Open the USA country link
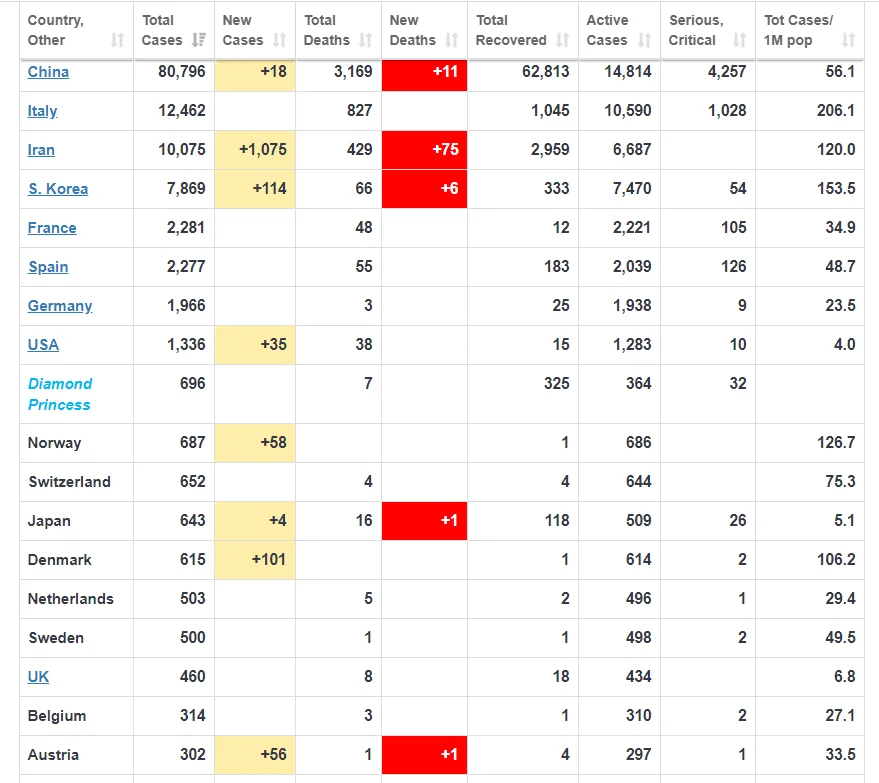Image resolution: width=879 pixels, height=783 pixels. pos(43,345)
